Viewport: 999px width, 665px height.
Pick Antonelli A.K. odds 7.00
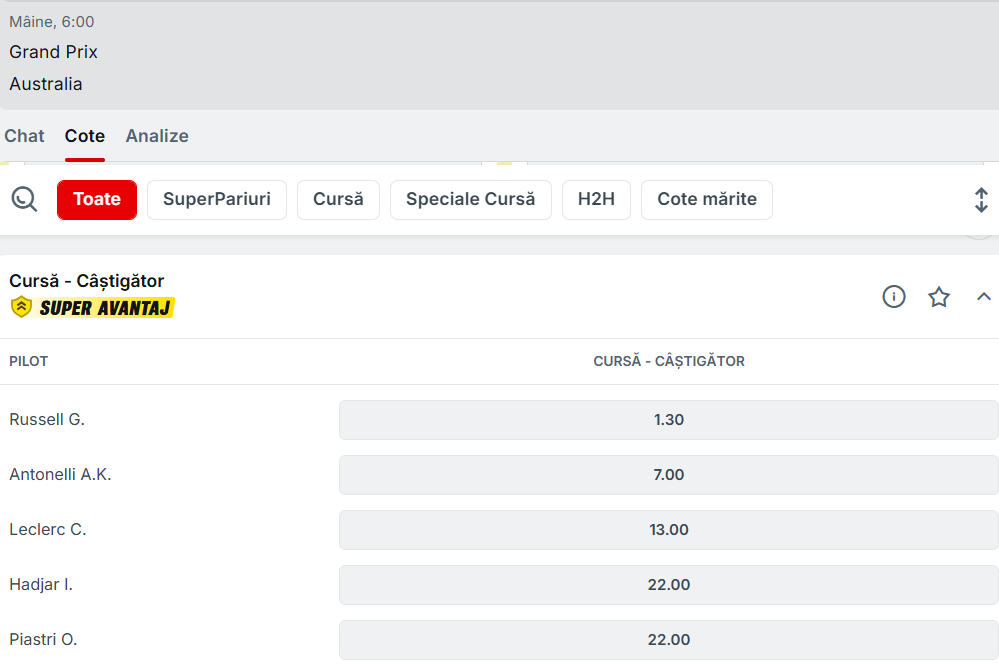[x=668, y=475]
